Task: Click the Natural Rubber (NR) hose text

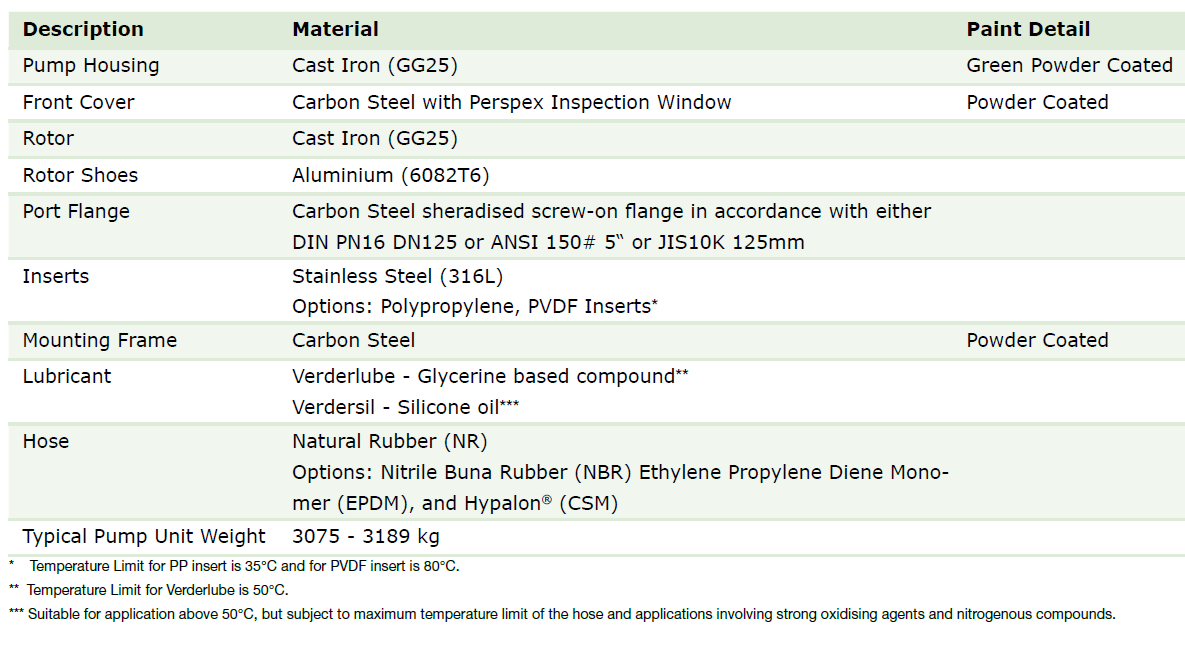Action: [389, 442]
